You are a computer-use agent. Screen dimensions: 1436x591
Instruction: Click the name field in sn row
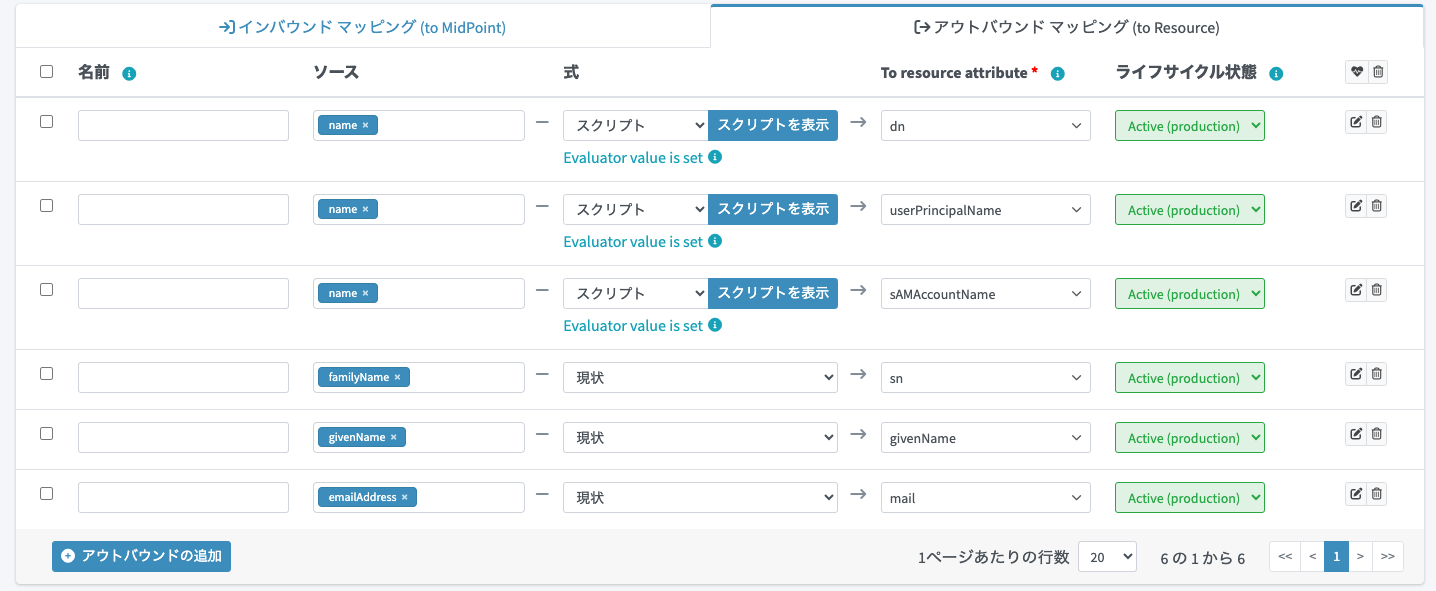point(183,377)
